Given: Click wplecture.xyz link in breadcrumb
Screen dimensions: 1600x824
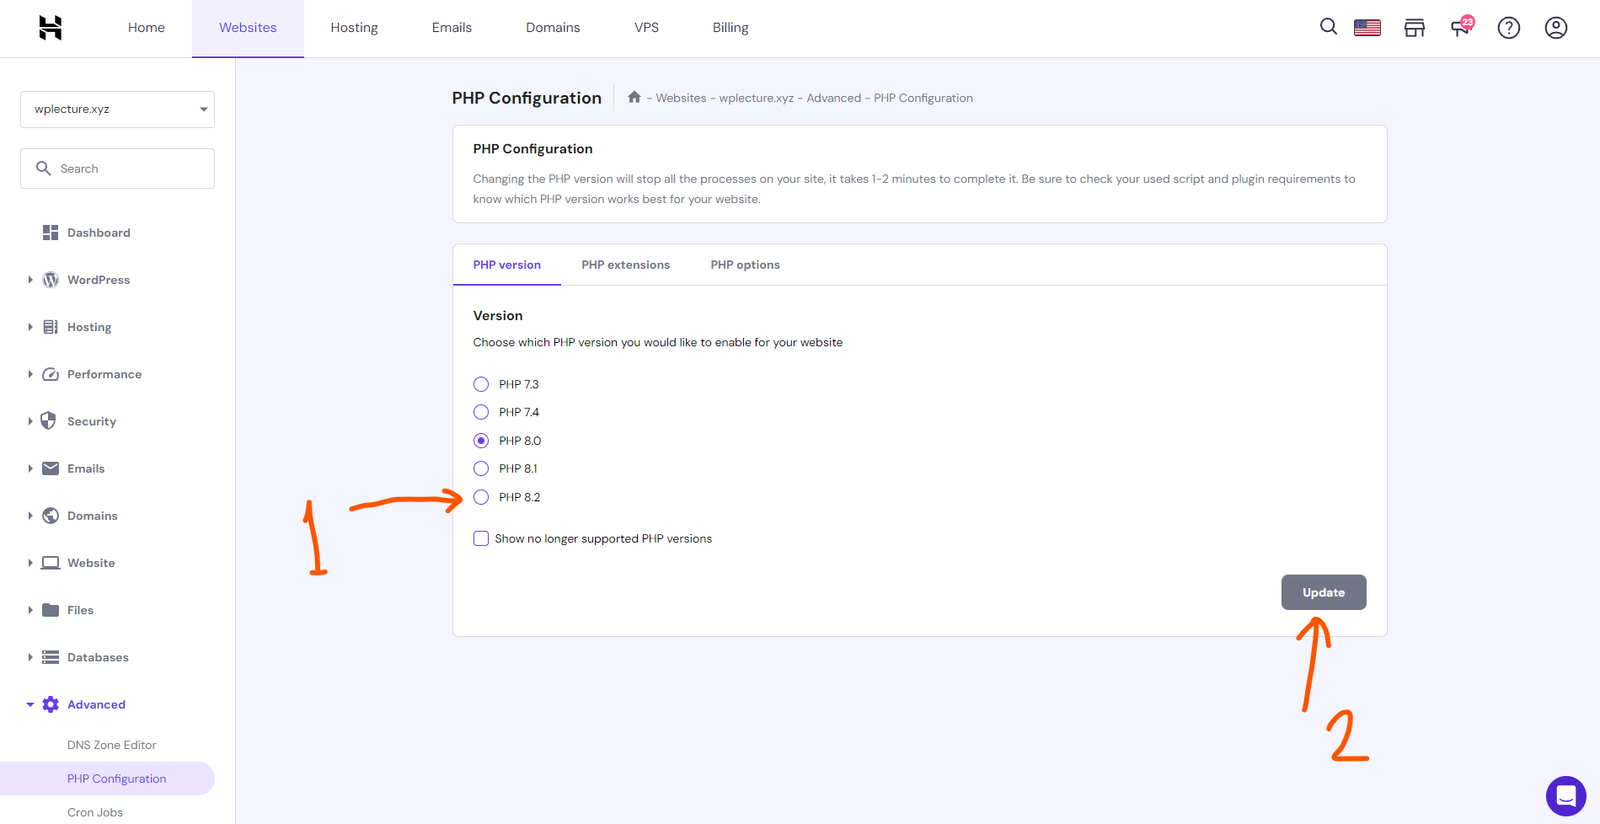Looking at the screenshot, I should [756, 98].
